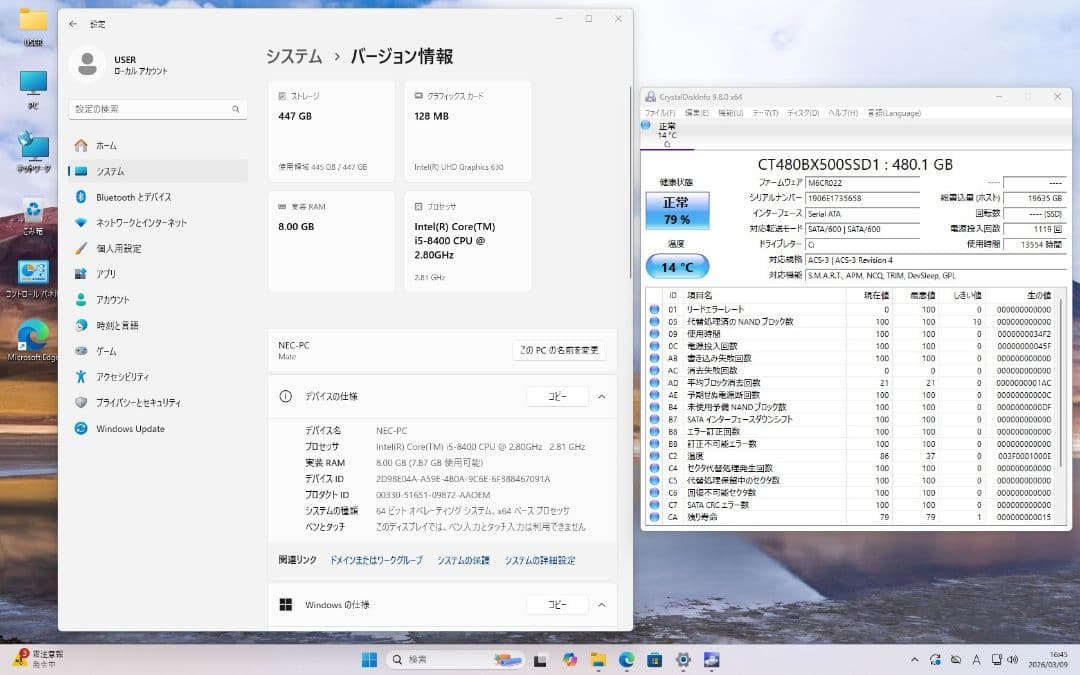
Task: Open ドメインまたはワークグループ link
Action: pyautogui.click(x=376, y=560)
